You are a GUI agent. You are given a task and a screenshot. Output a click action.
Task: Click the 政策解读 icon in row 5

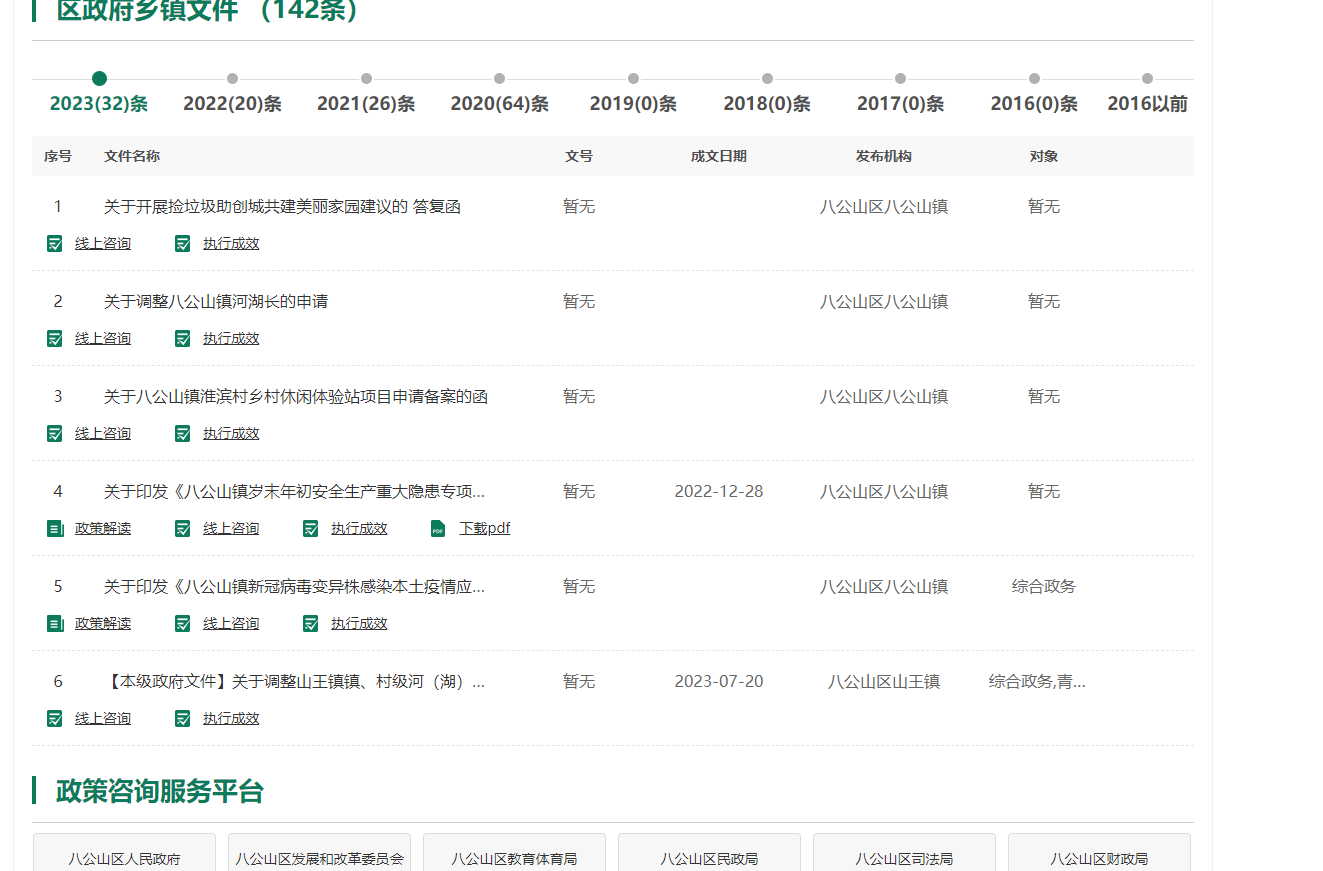pyautogui.click(x=55, y=623)
